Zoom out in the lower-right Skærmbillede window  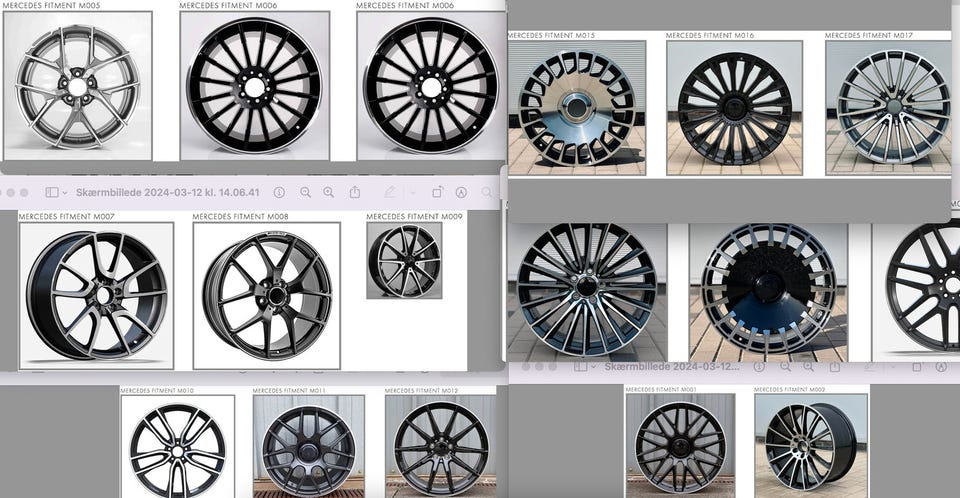tap(786, 367)
